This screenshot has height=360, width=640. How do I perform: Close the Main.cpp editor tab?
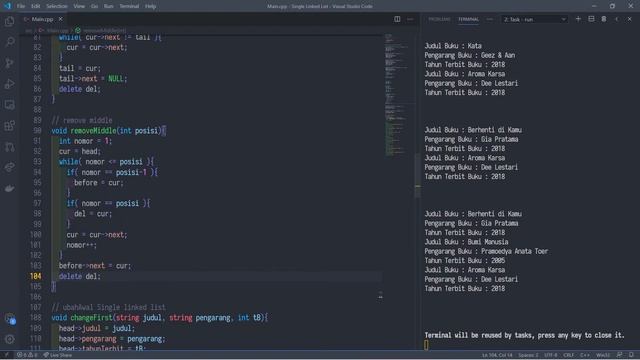point(60,19)
